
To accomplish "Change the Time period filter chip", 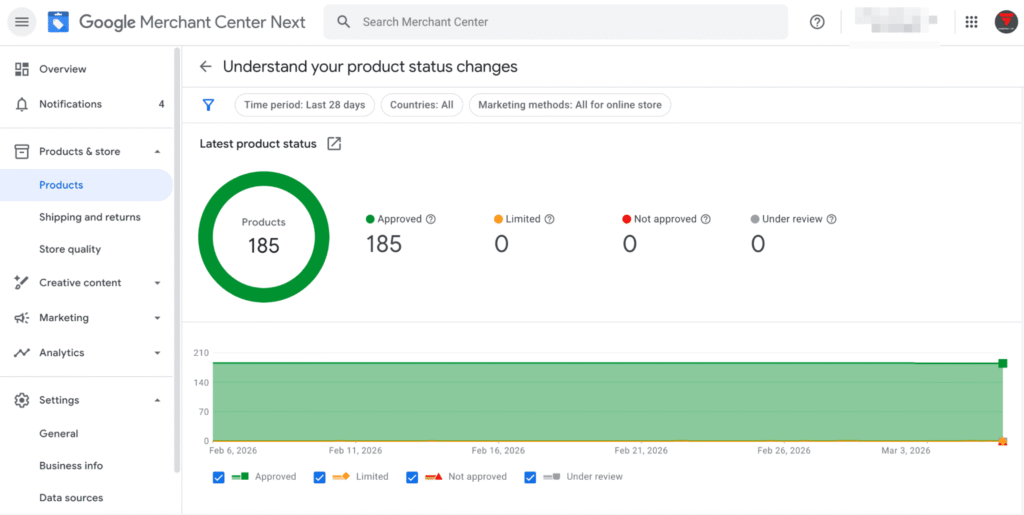I will coord(305,105).
